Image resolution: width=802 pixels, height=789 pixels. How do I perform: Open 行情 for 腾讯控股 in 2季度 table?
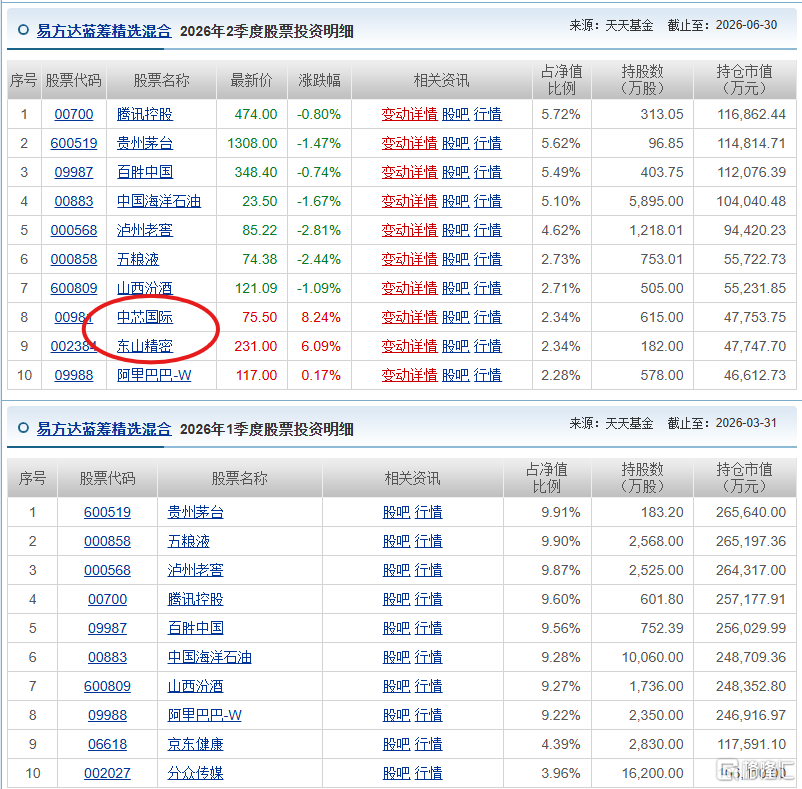coord(487,114)
